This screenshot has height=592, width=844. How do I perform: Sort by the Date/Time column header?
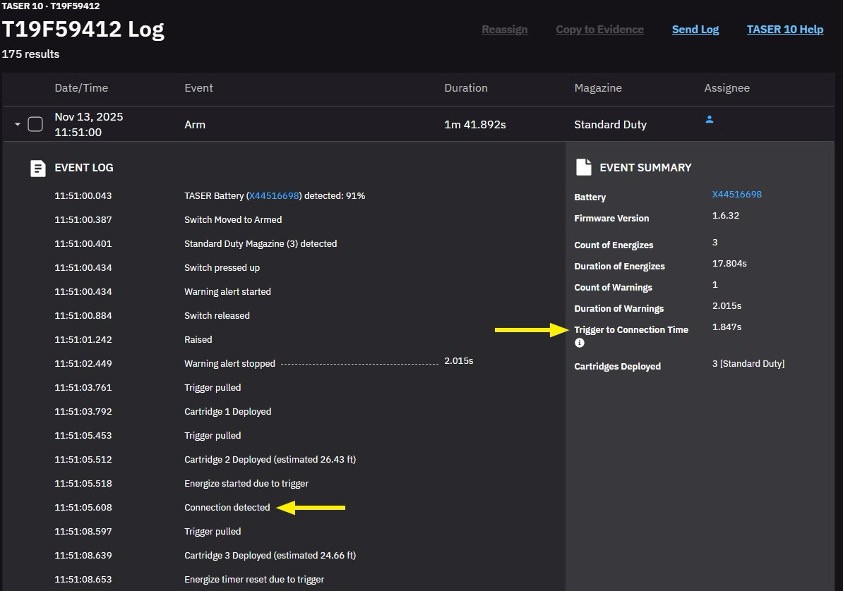[x=81, y=88]
